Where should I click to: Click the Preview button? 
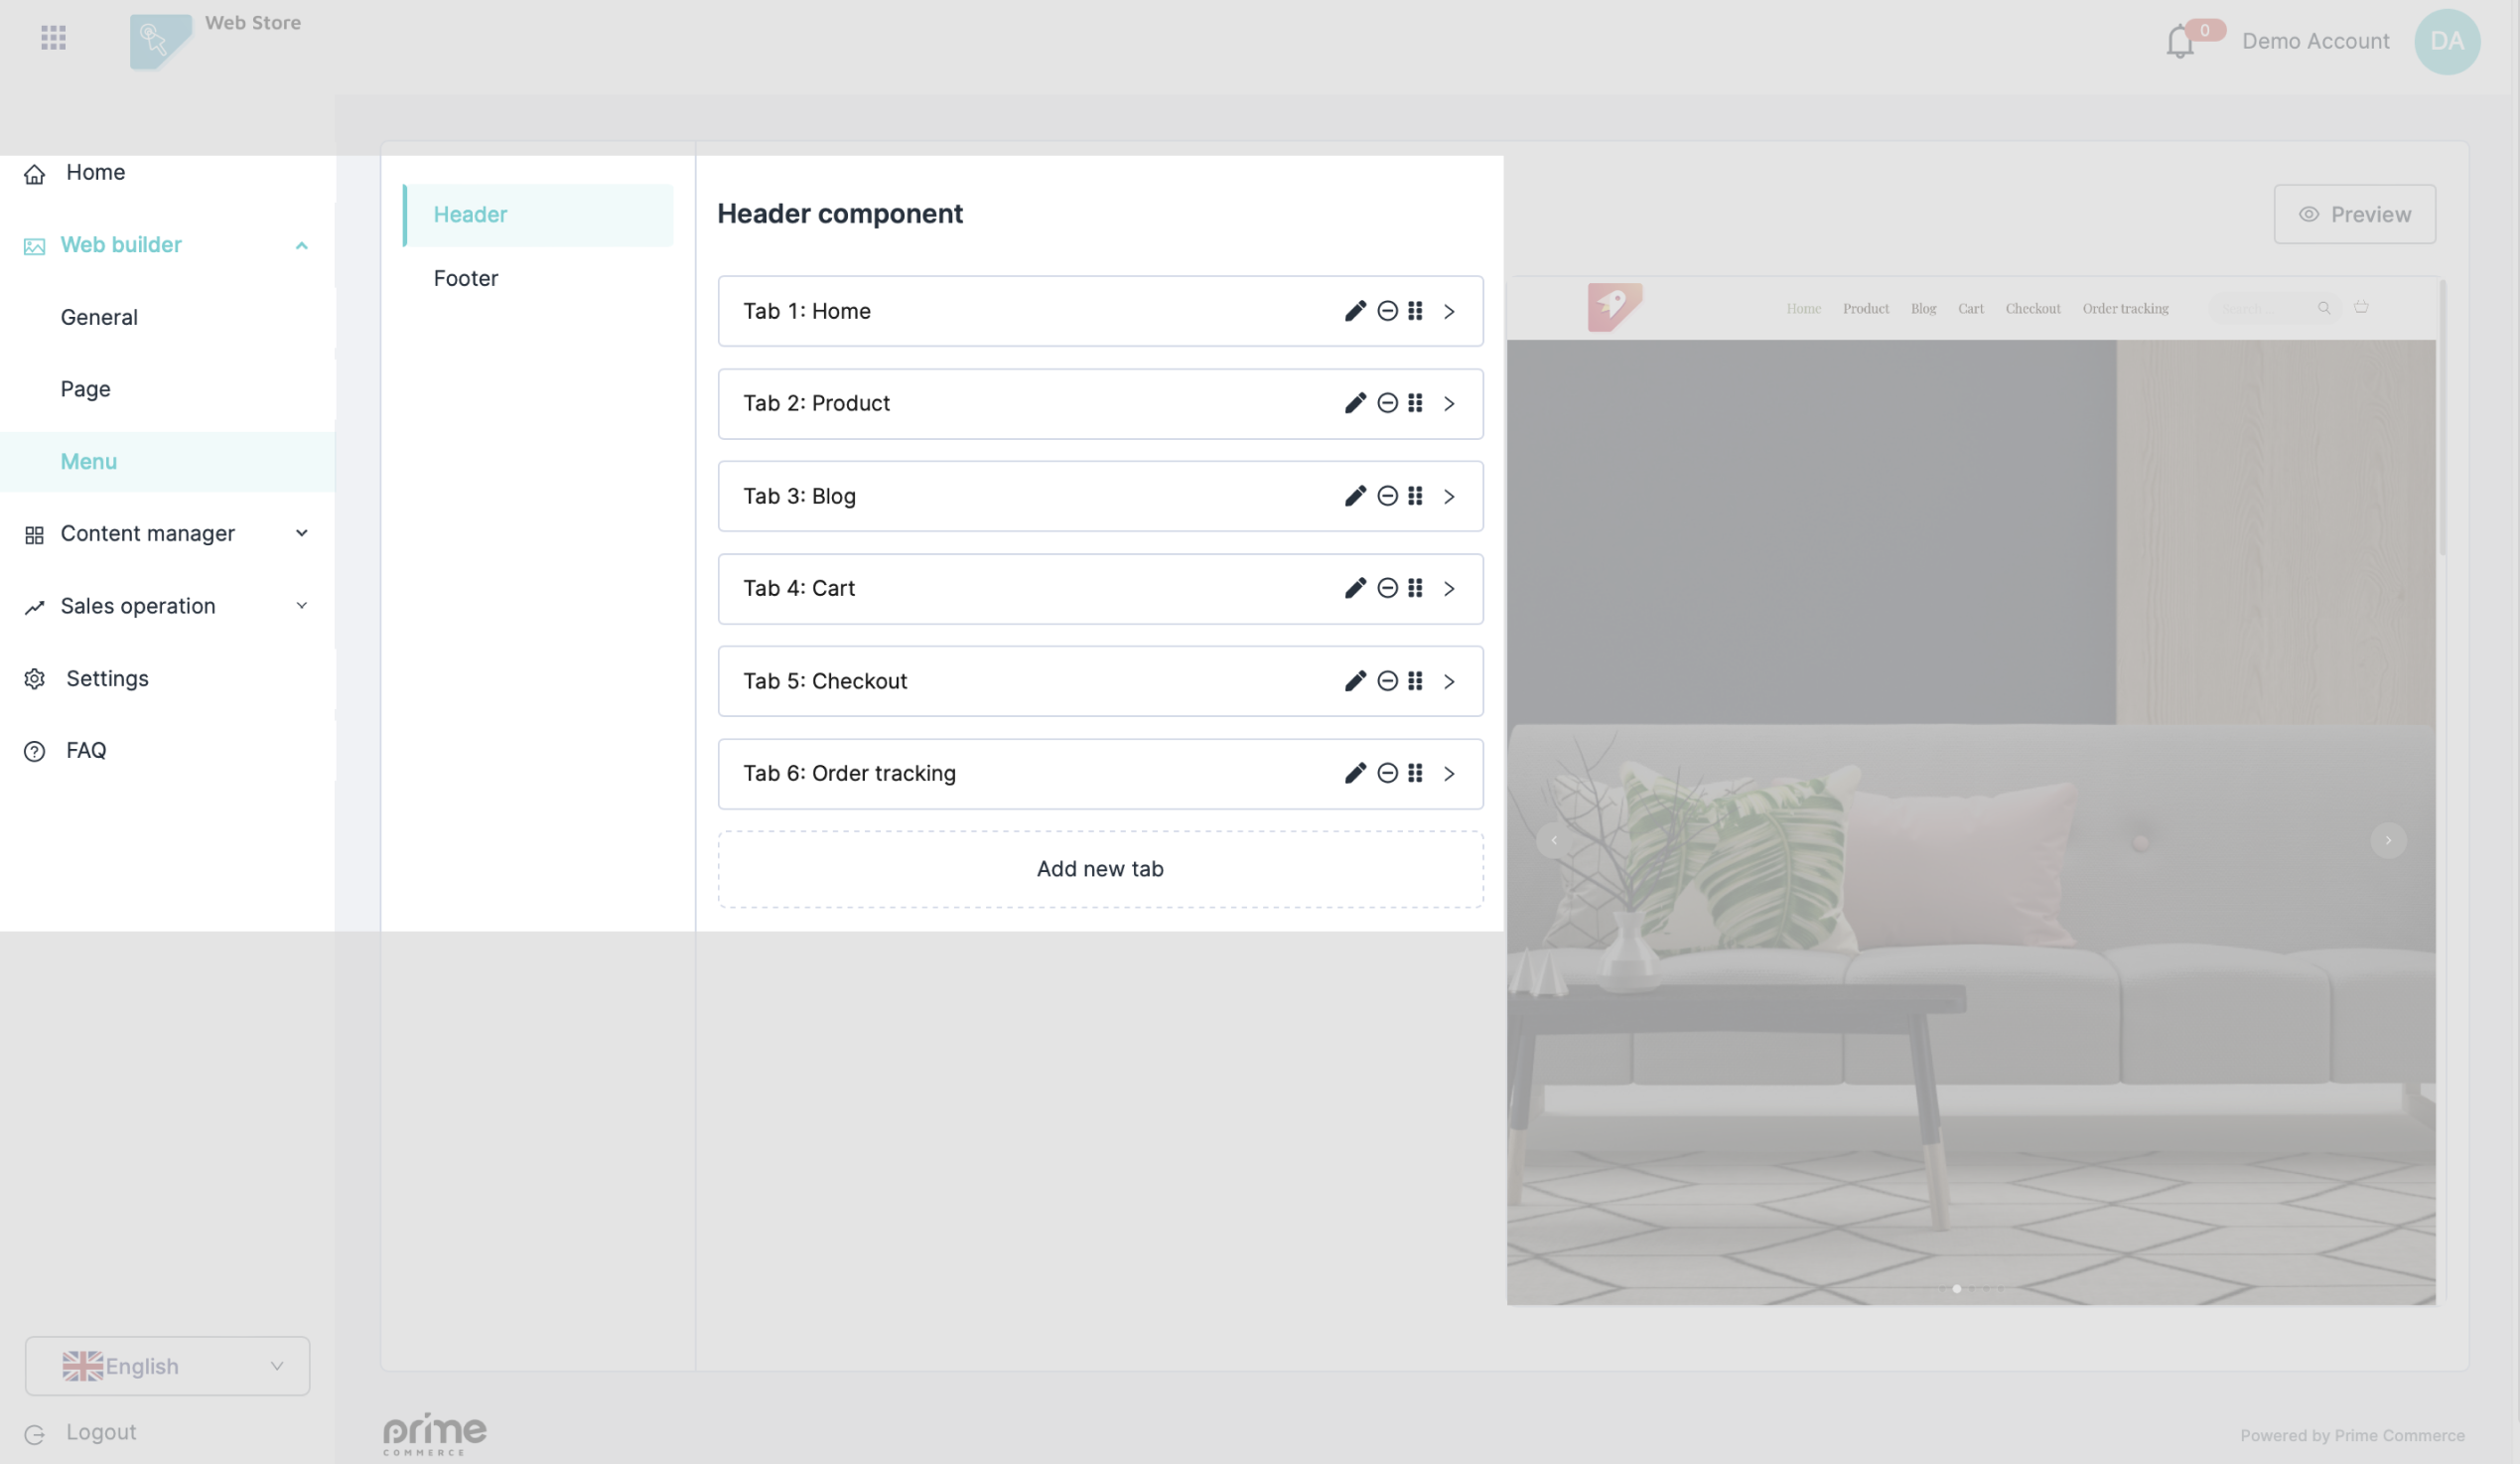tap(2354, 214)
